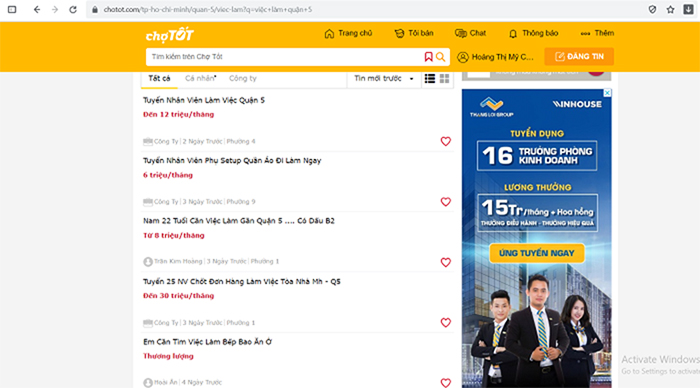The image size is (700, 388).
Task: Switch to the Cá nhân tab
Action: tap(200, 79)
